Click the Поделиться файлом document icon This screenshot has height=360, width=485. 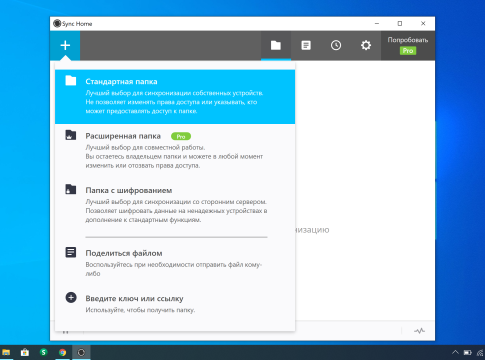click(71, 252)
